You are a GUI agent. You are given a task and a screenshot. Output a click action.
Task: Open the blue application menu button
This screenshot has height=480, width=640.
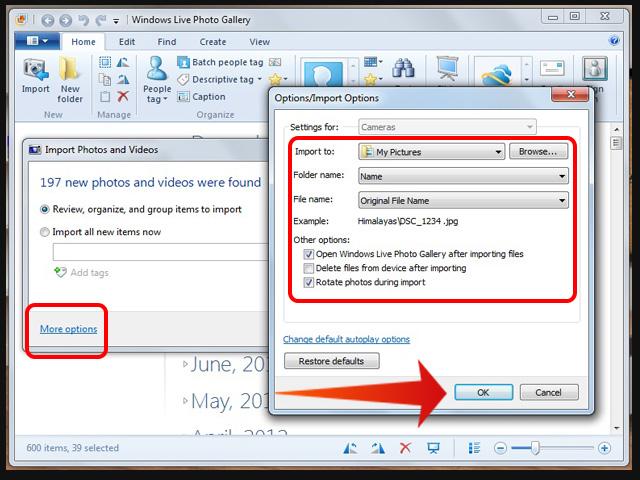tap(37, 41)
